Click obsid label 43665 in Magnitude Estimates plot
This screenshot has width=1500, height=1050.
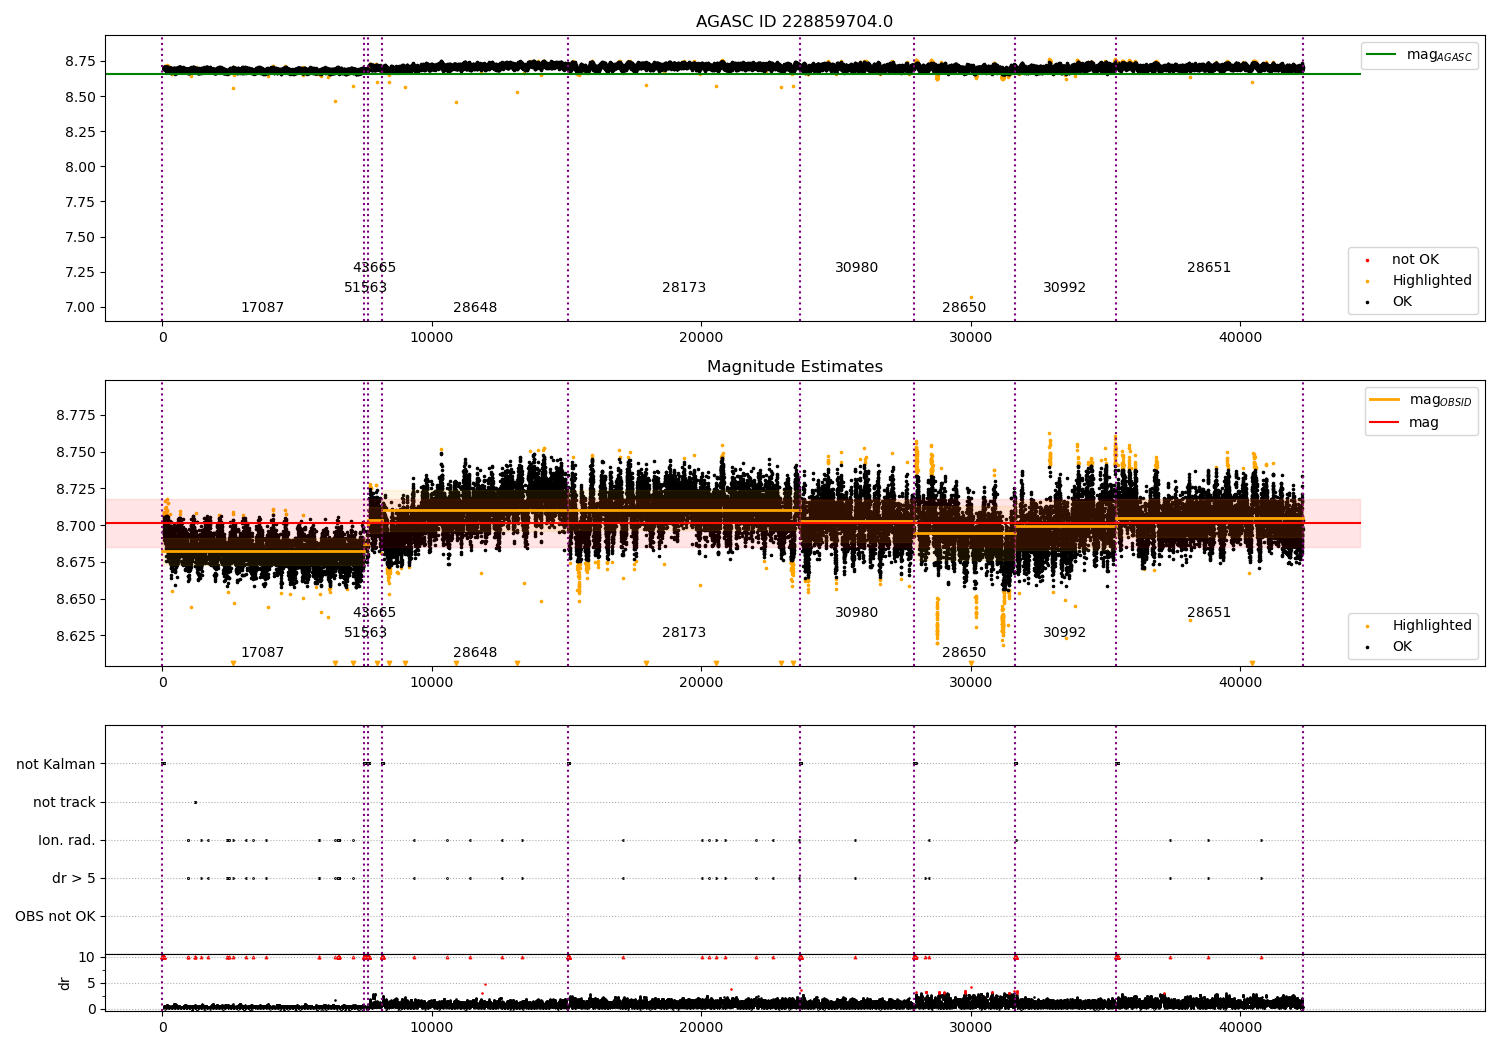click(374, 613)
